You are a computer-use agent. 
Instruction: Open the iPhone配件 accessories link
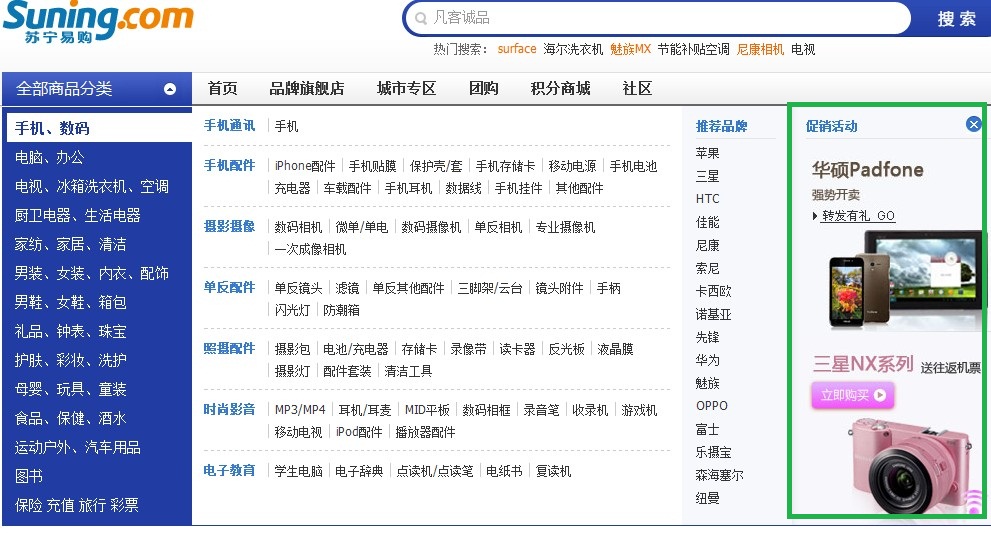(305, 166)
